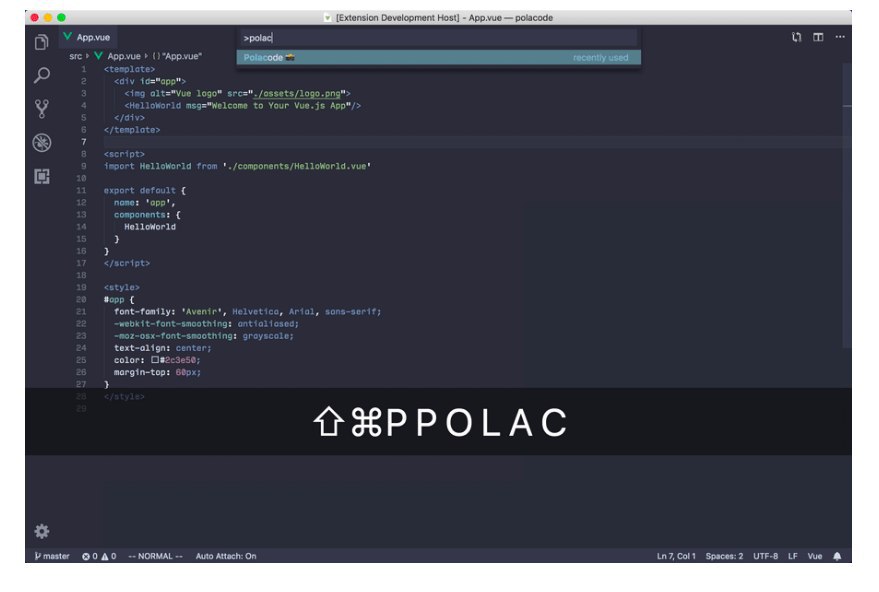Open the Search view in activity bar
The image size is (879, 592).
pyautogui.click(x=41, y=75)
